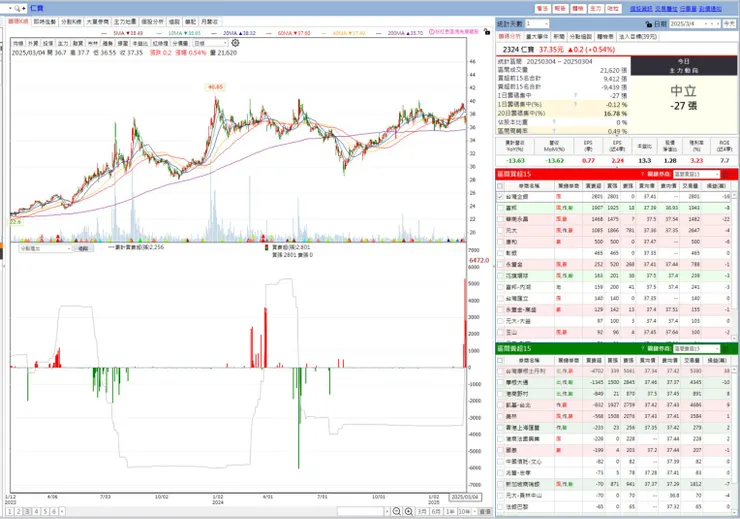
Task: Click the zoom out magnifier icon
Action: pos(397,511)
